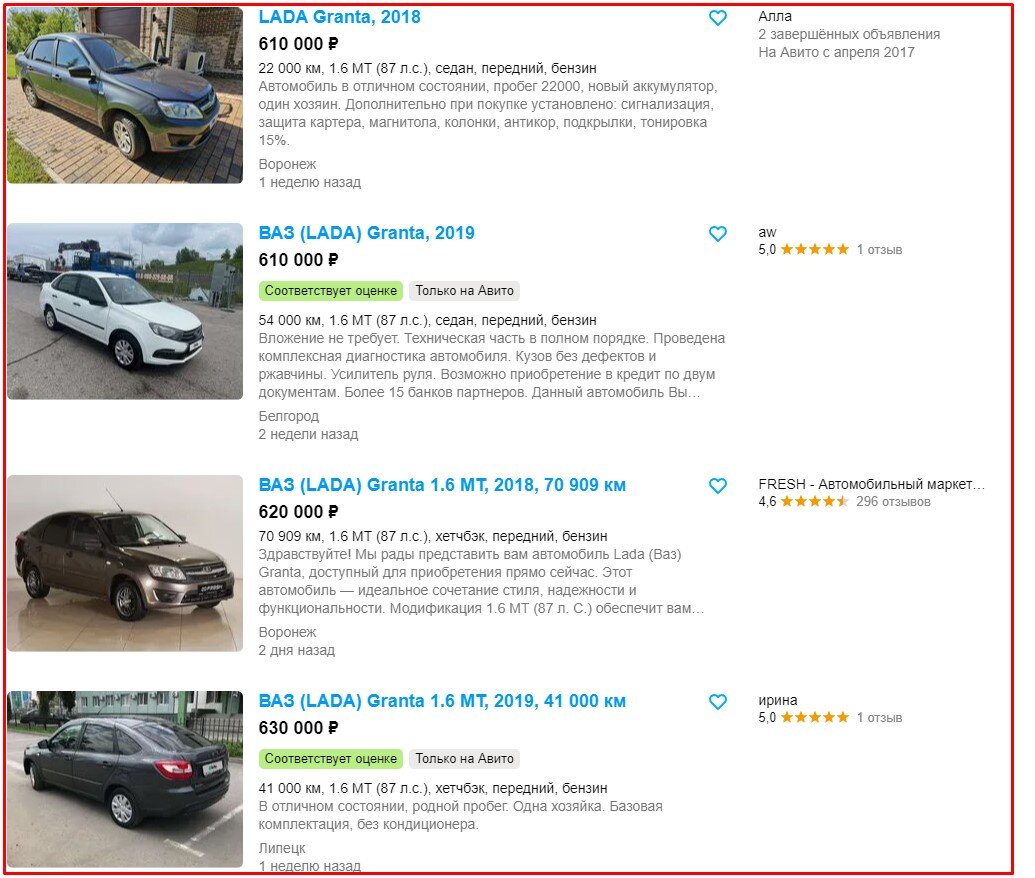Open seller profile aw
This screenshot has width=1035, height=878.
tap(767, 232)
